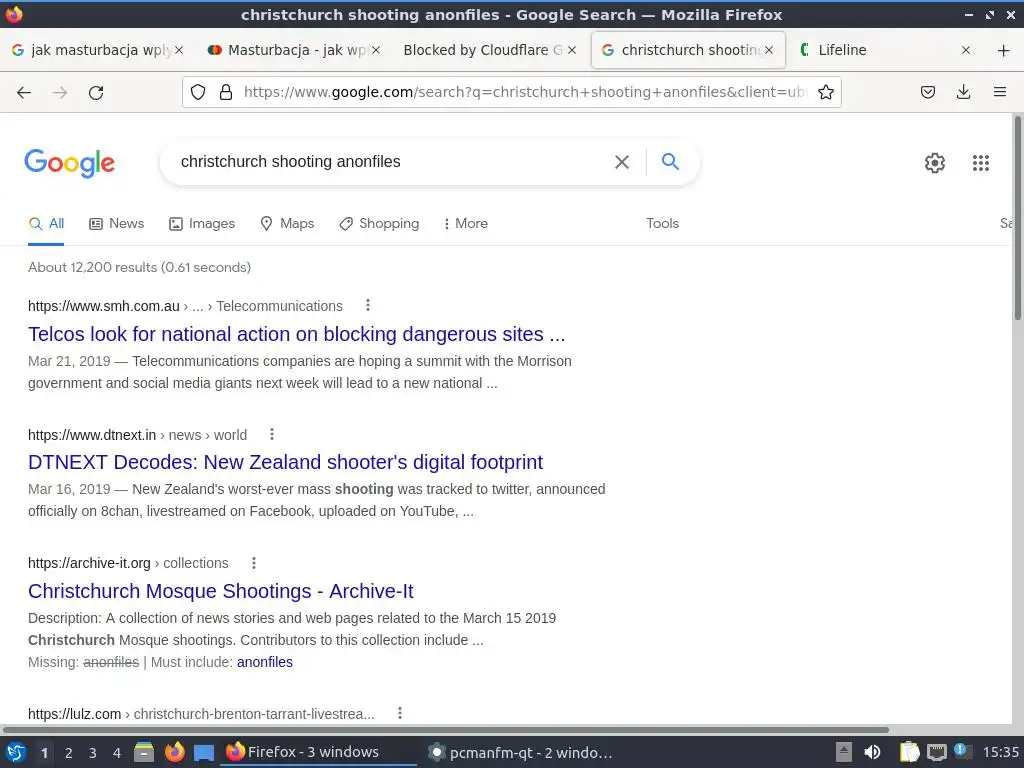Viewport: 1024px width, 768px height.
Task: Expand the More search filters
Action: pos(466,223)
